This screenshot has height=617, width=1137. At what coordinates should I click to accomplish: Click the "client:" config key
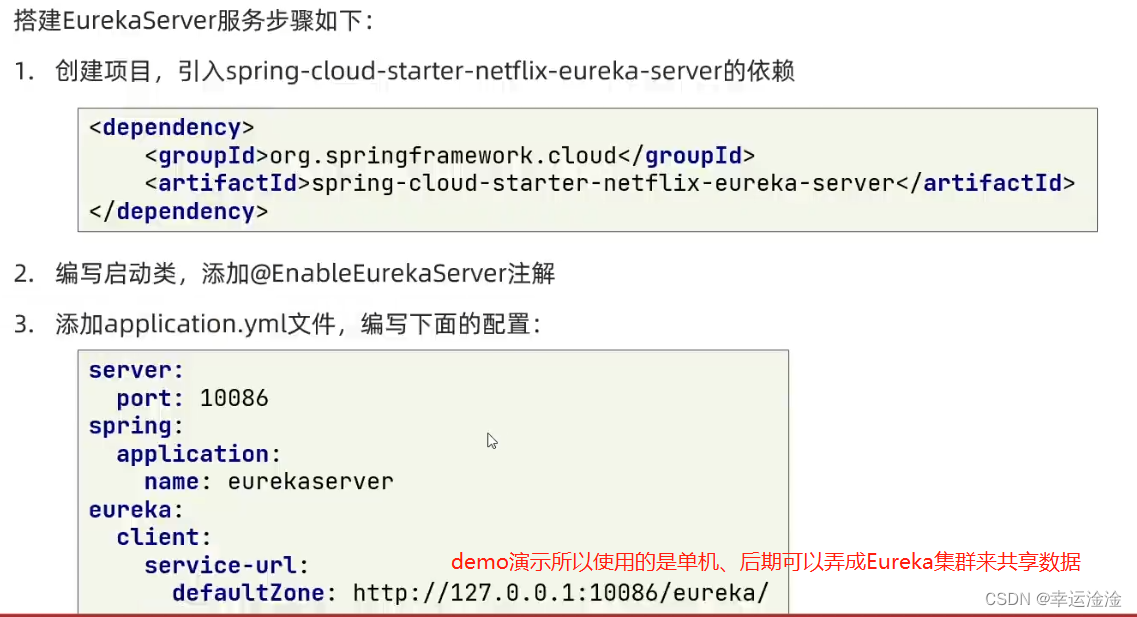(x=164, y=538)
